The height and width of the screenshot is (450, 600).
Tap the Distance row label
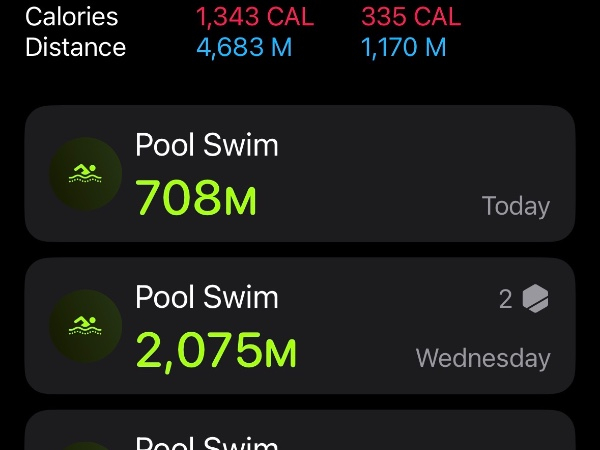(75, 47)
